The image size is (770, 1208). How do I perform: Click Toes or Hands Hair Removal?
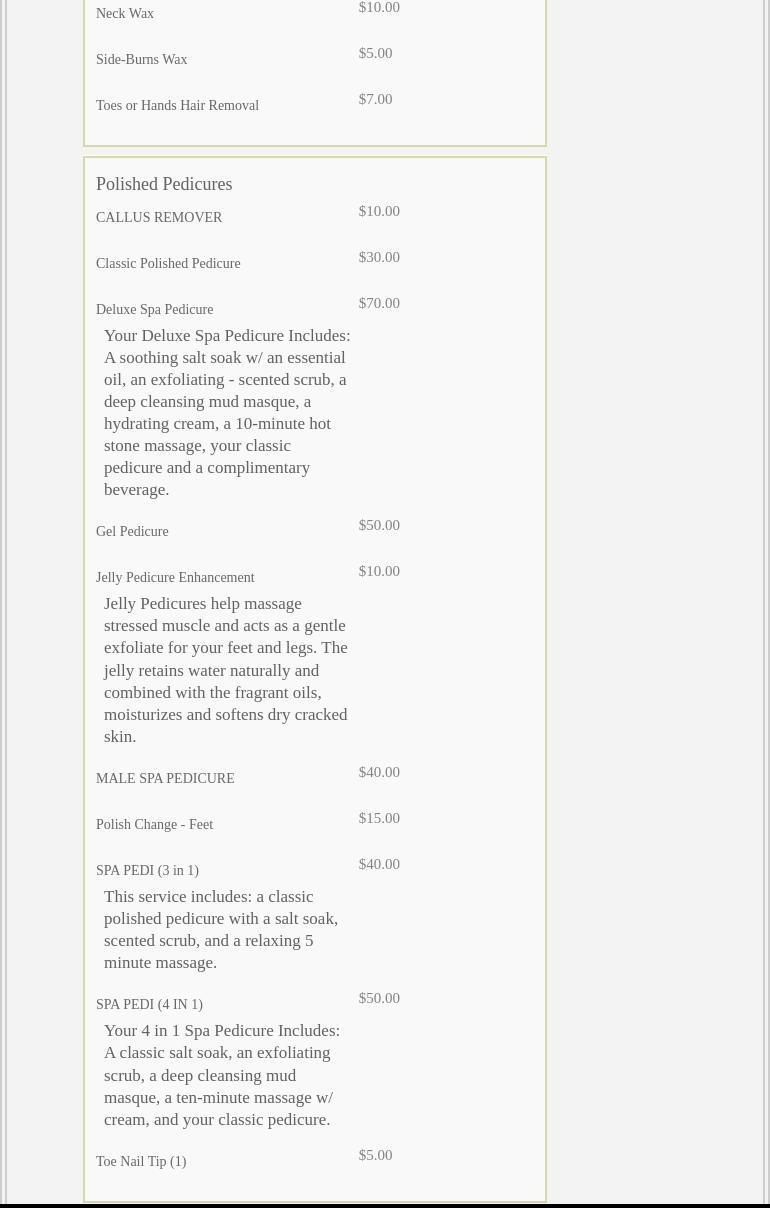pyautogui.click(x=177, y=106)
